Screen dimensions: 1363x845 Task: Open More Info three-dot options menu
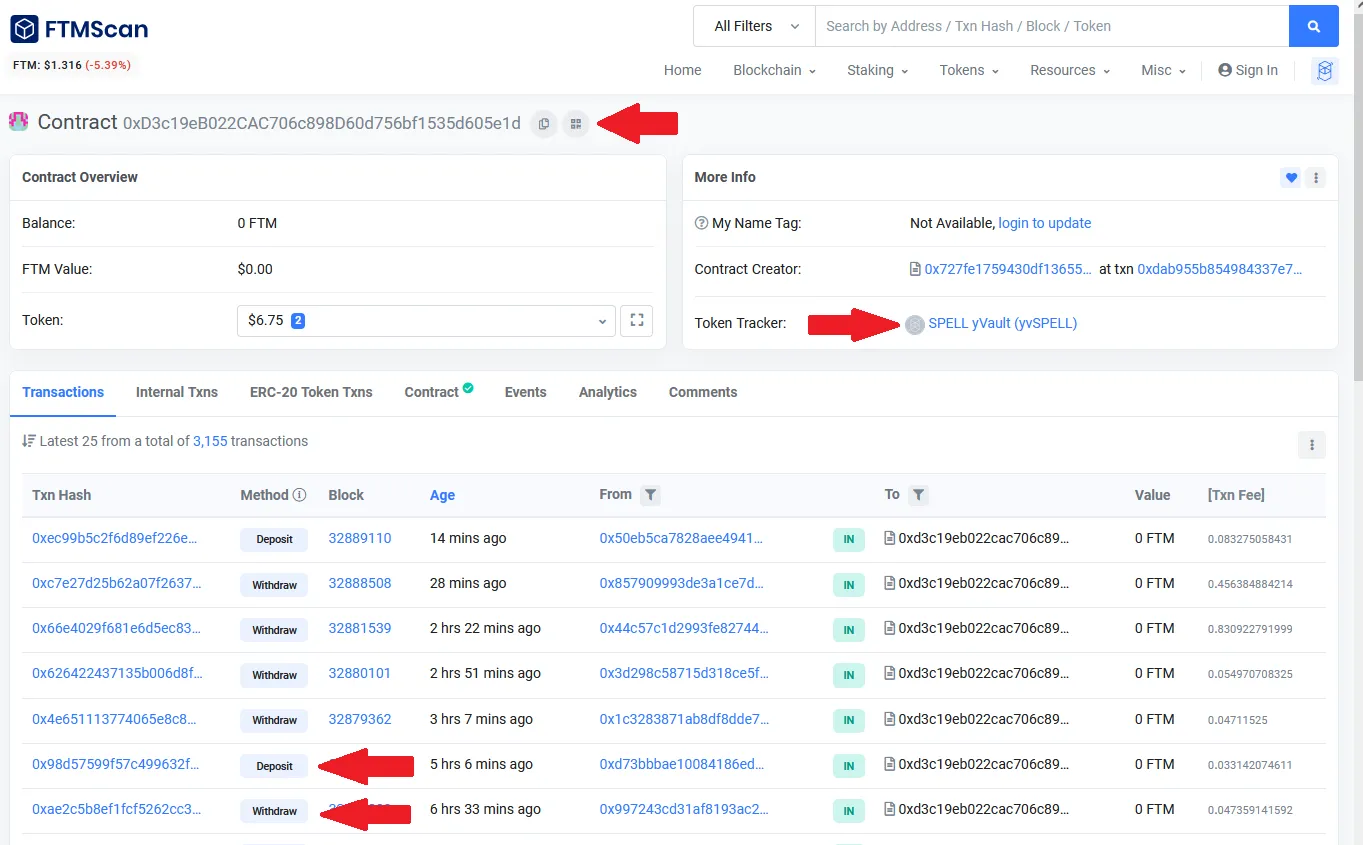1316,178
